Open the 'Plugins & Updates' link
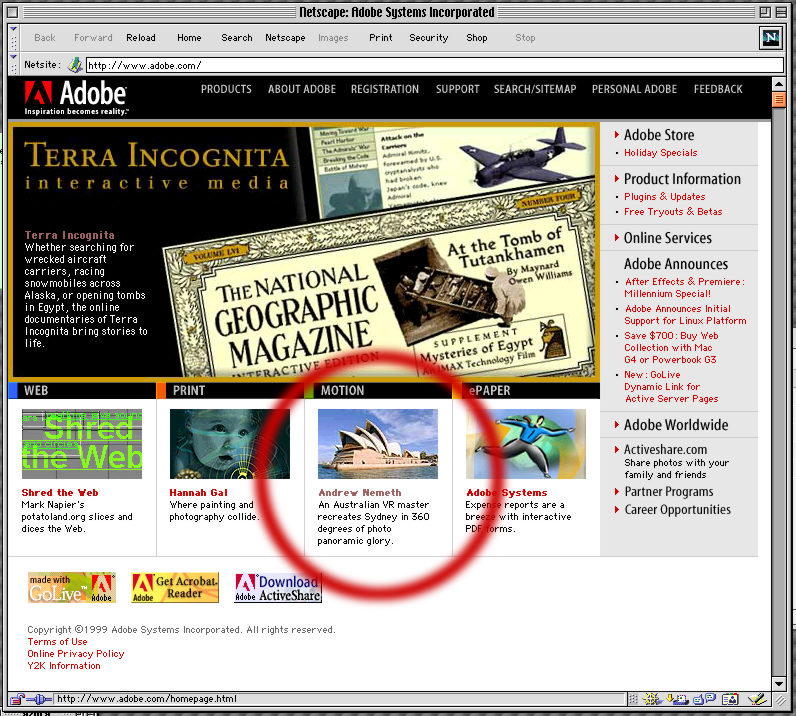Viewport: 796px width, 716px height. pos(665,197)
